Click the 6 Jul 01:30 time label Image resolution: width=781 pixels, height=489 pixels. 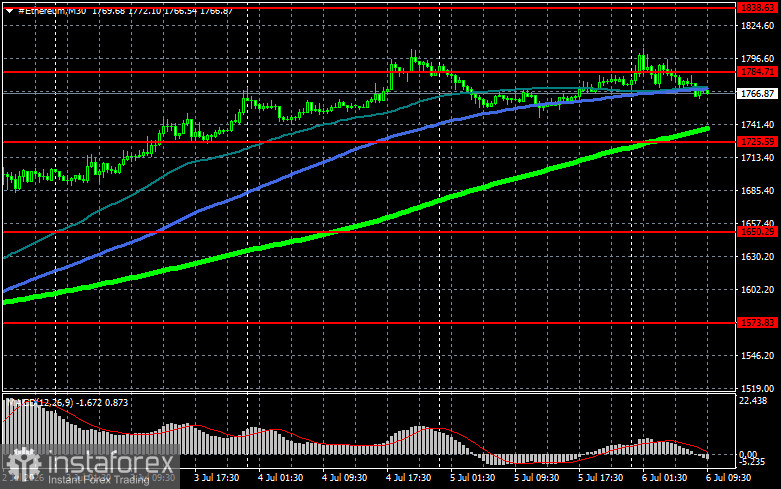664,478
